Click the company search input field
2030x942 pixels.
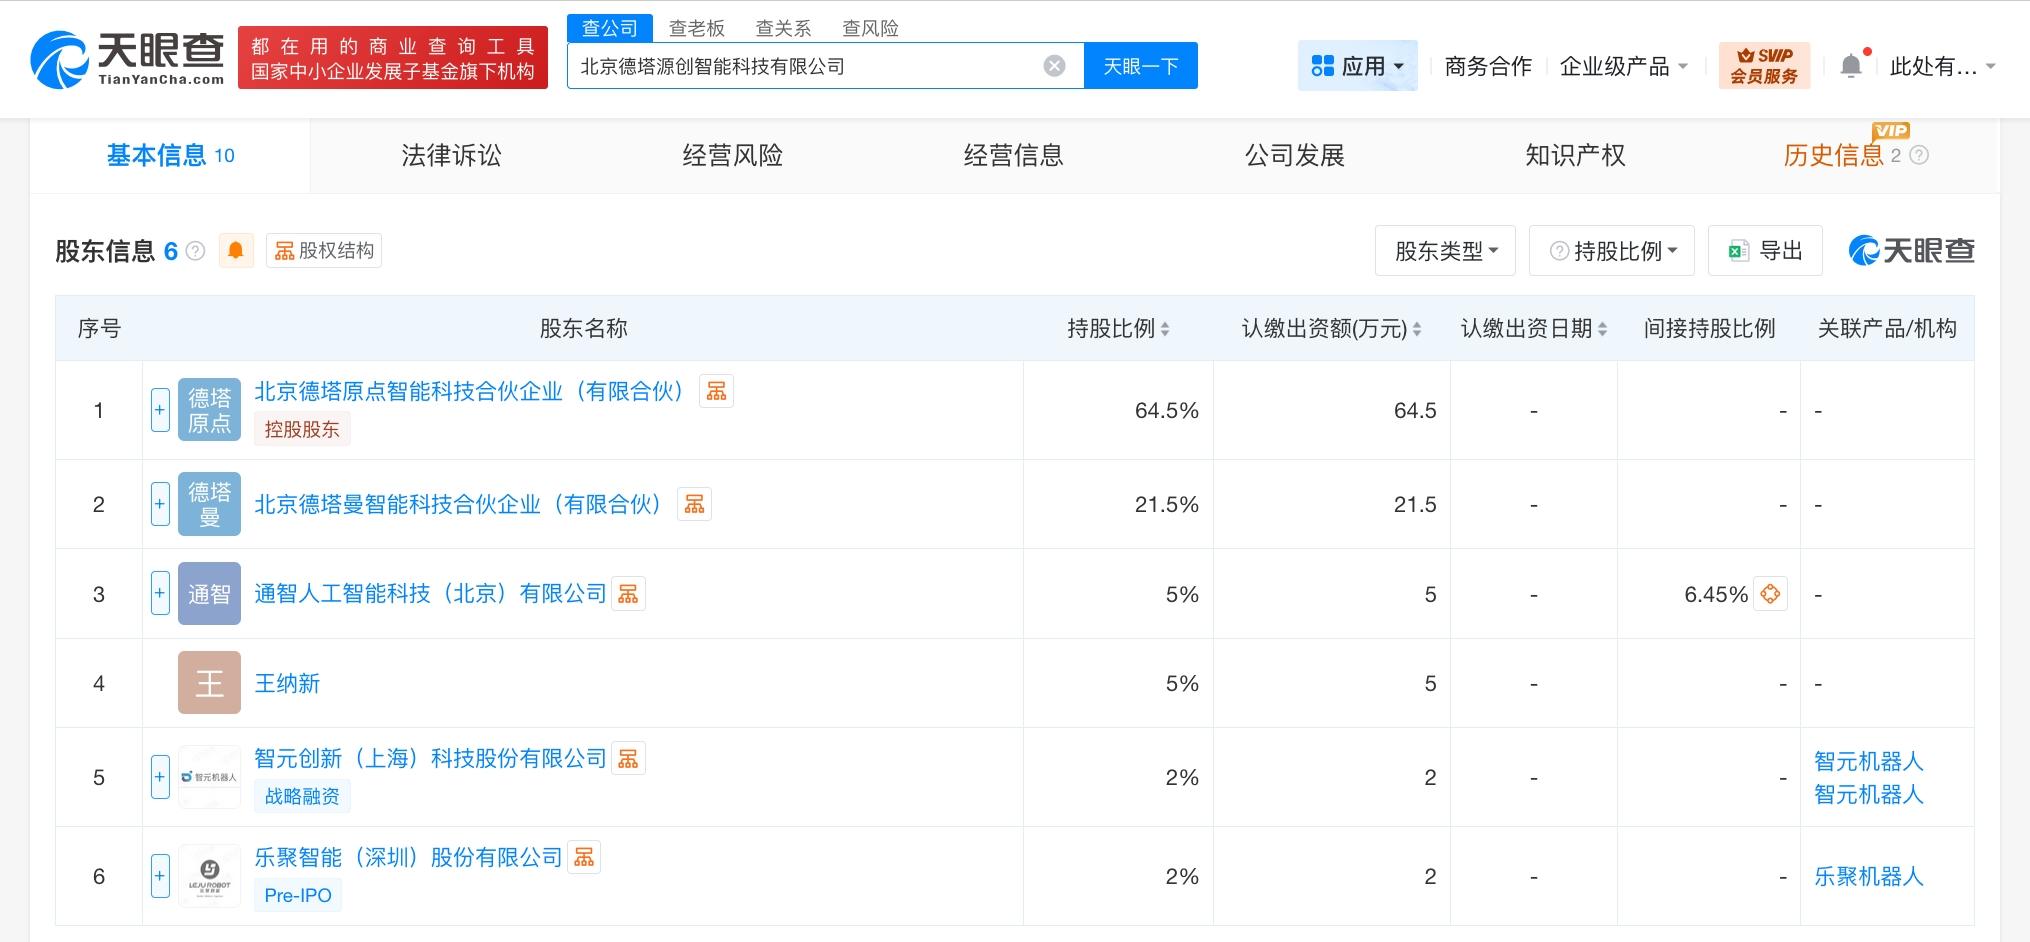pyautogui.click(x=800, y=66)
